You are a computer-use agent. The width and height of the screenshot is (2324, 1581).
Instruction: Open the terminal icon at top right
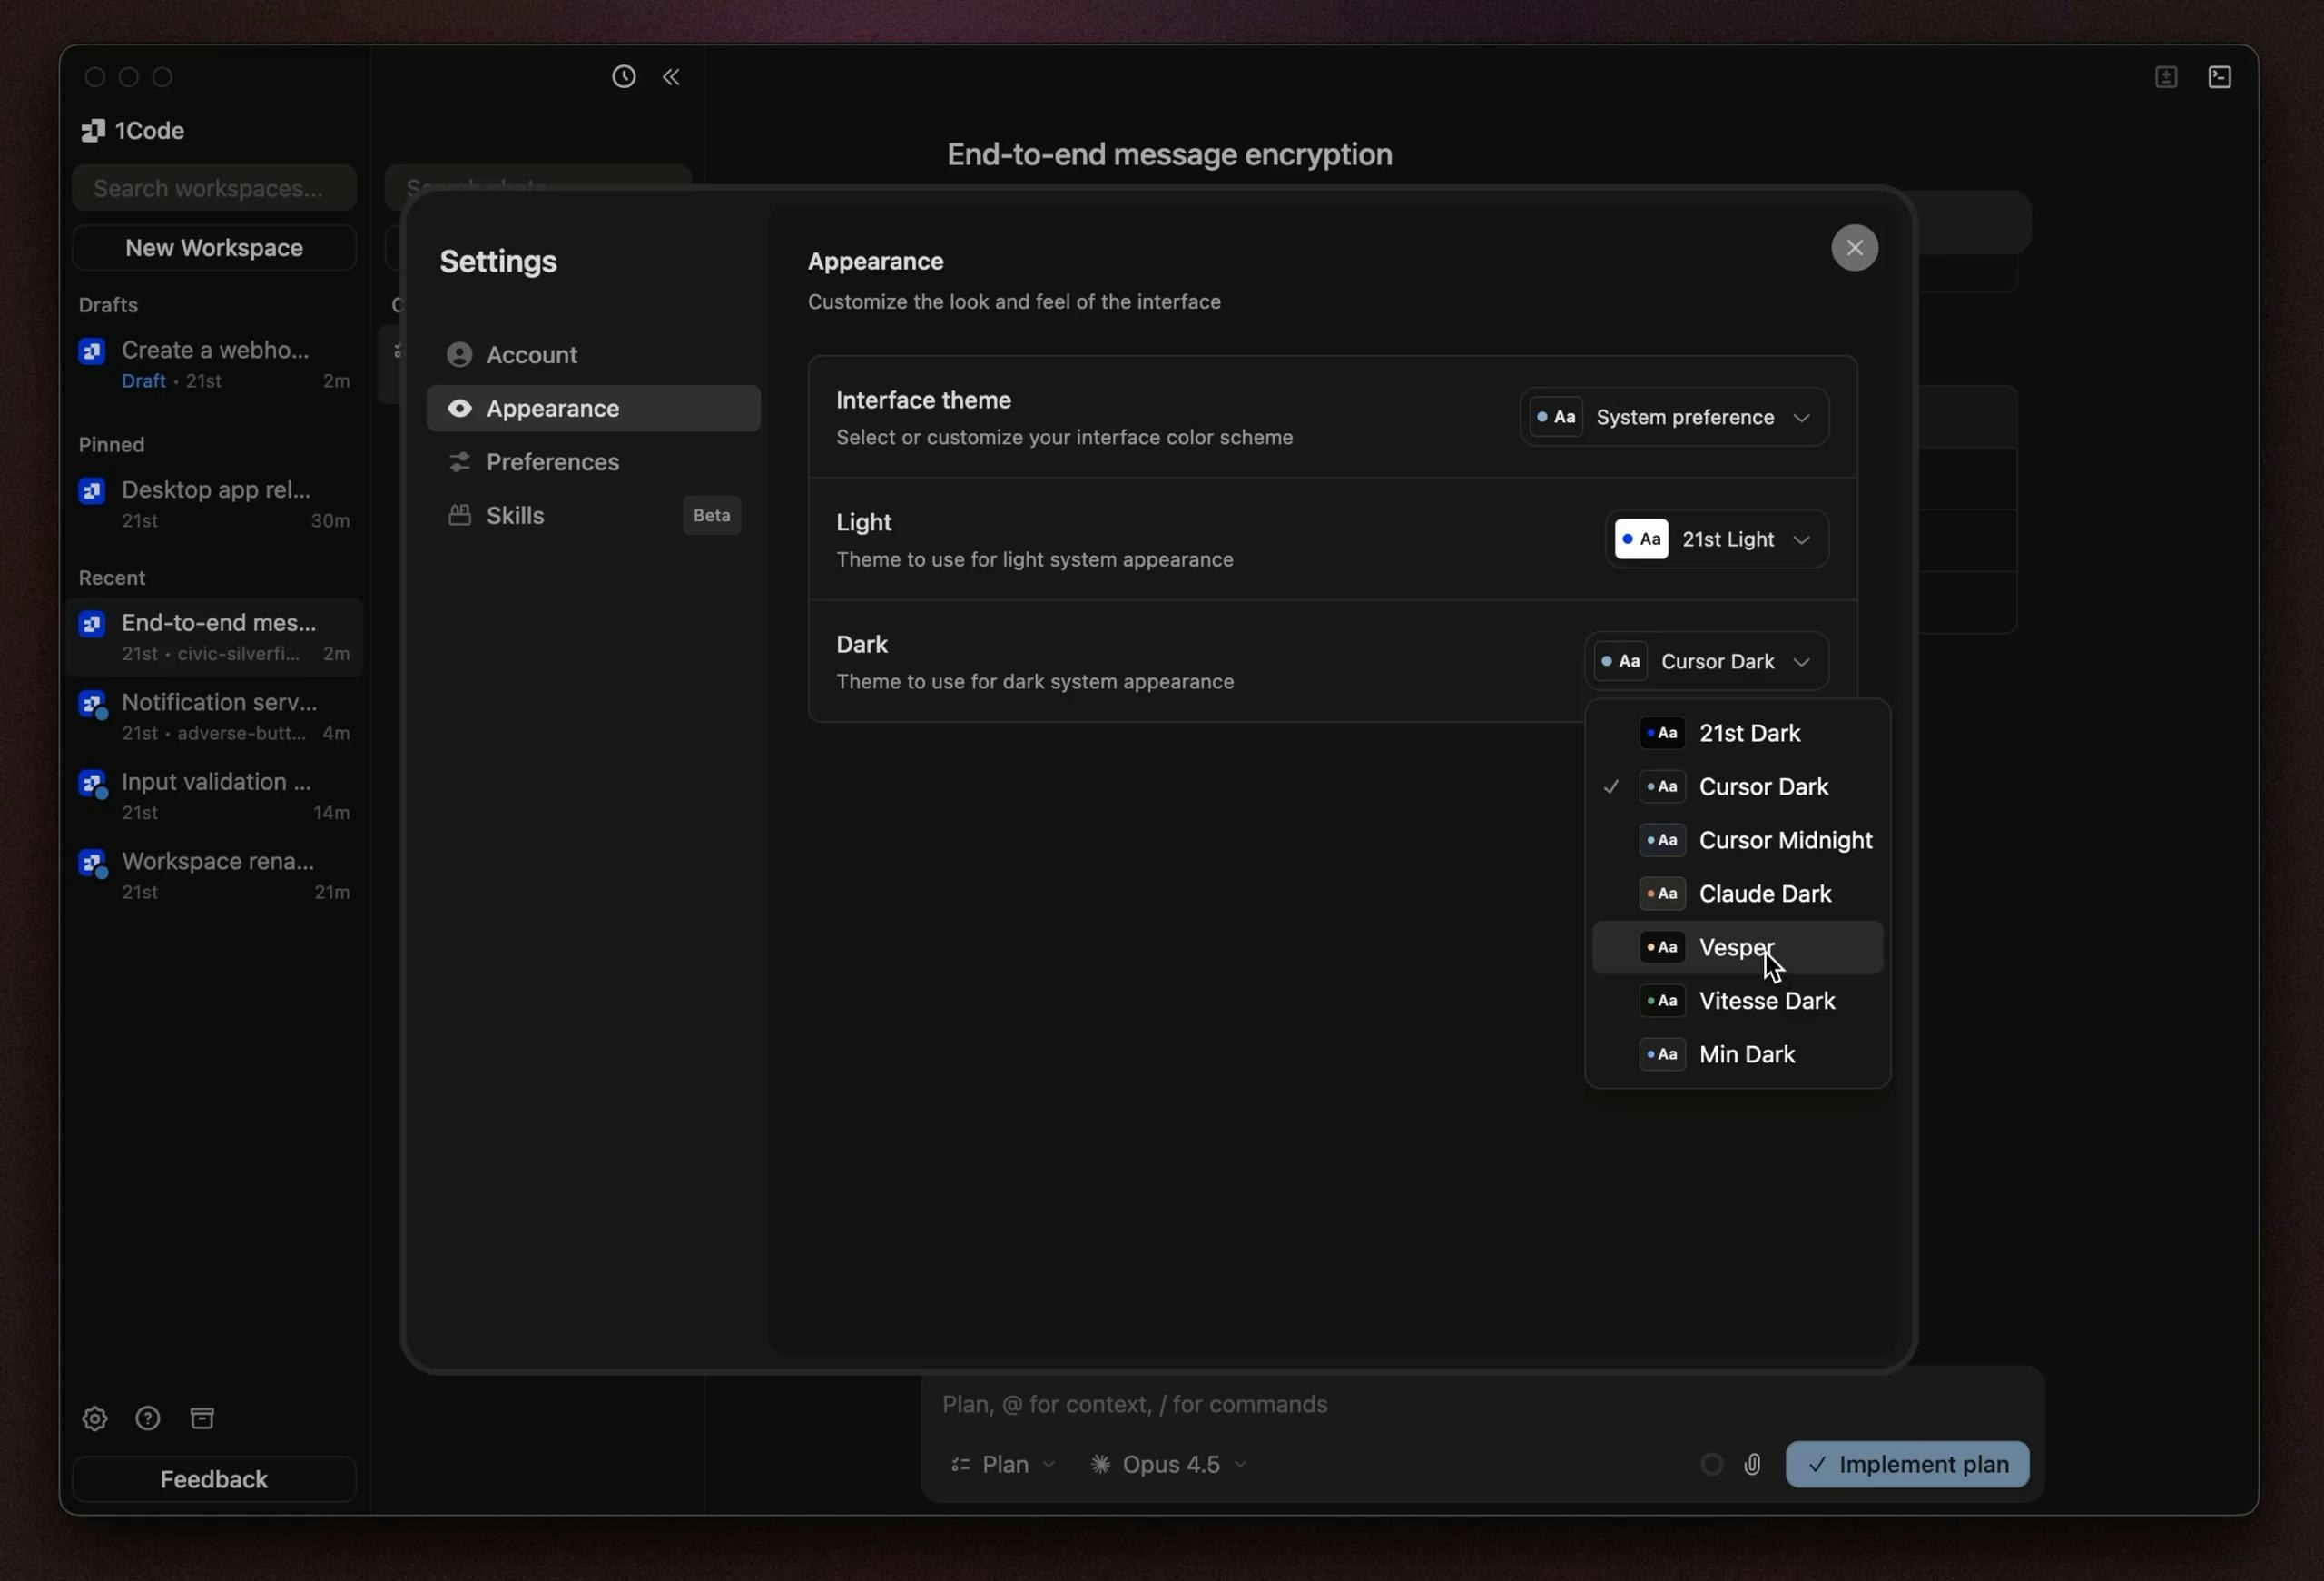click(2220, 76)
